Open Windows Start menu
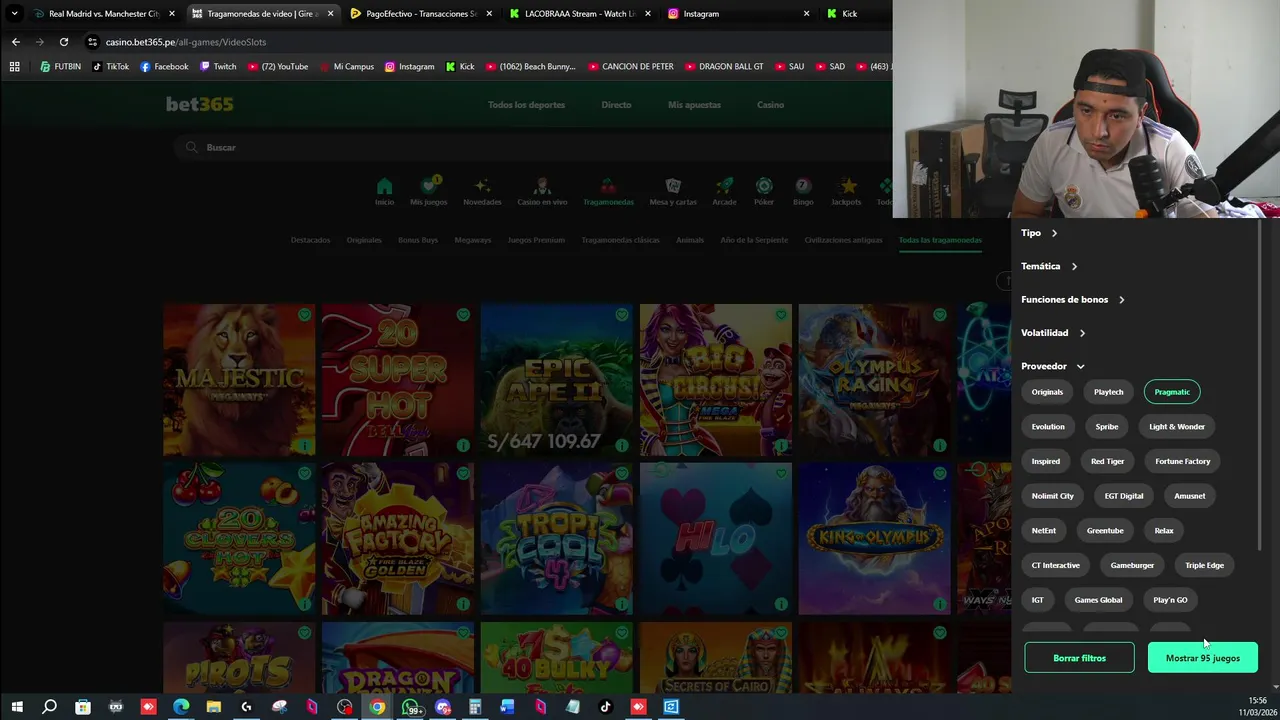 (x=17, y=707)
